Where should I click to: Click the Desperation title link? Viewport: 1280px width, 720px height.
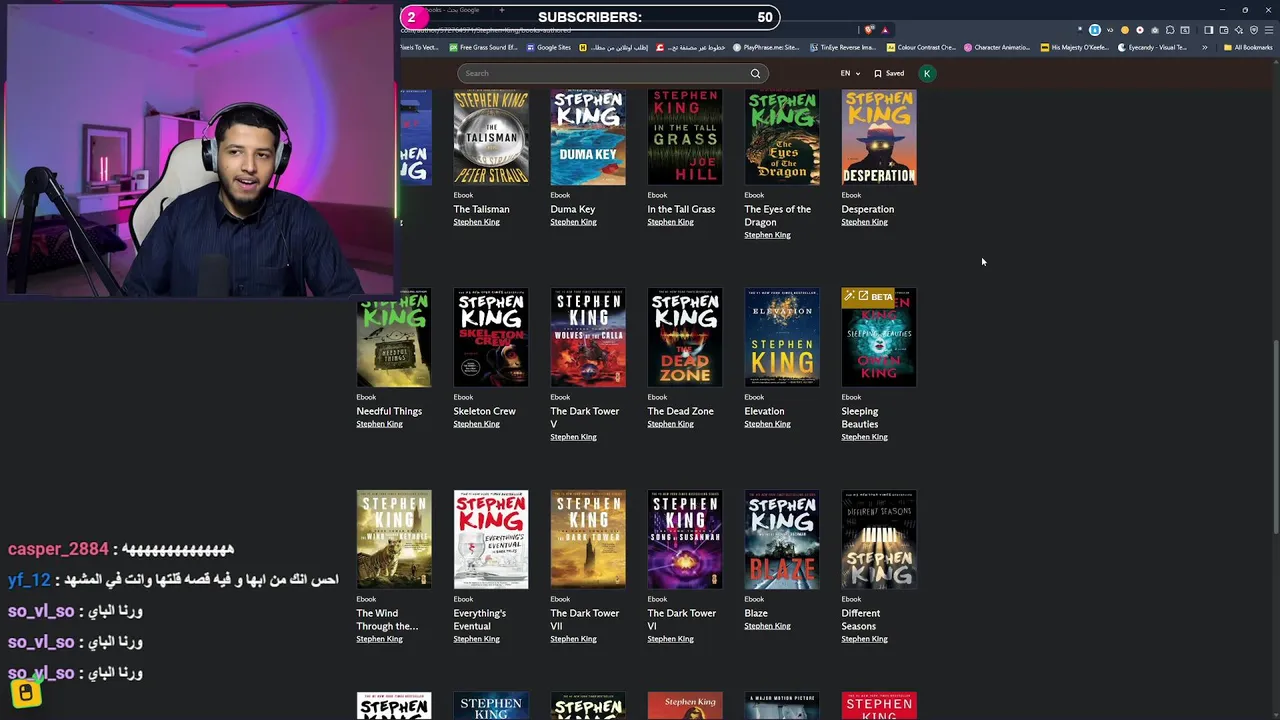[x=867, y=209]
